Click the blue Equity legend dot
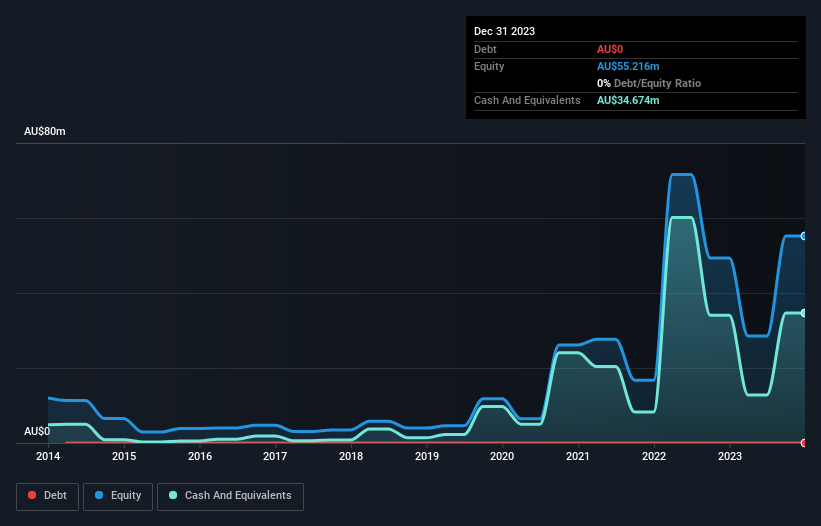821x526 pixels. (x=99, y=495)
